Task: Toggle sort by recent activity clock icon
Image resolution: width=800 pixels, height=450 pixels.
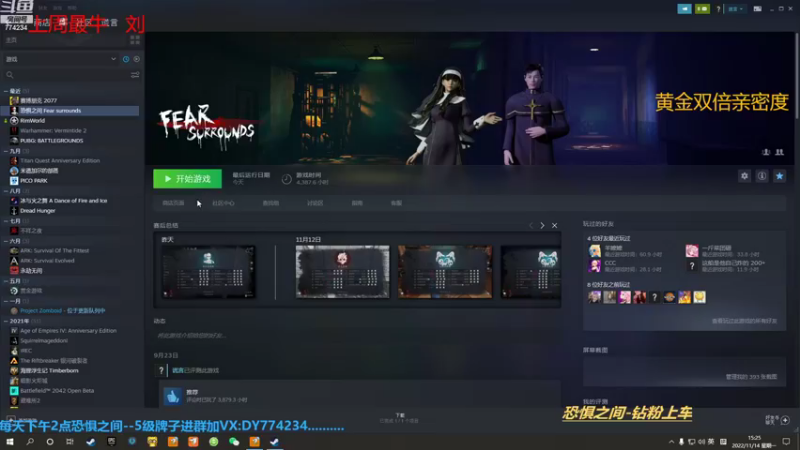Action: point(126,59)
